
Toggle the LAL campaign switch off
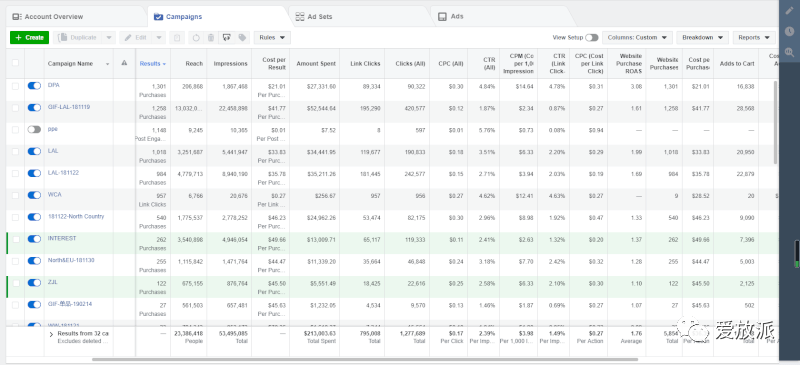pyautogui.click(x=34, y=152)
